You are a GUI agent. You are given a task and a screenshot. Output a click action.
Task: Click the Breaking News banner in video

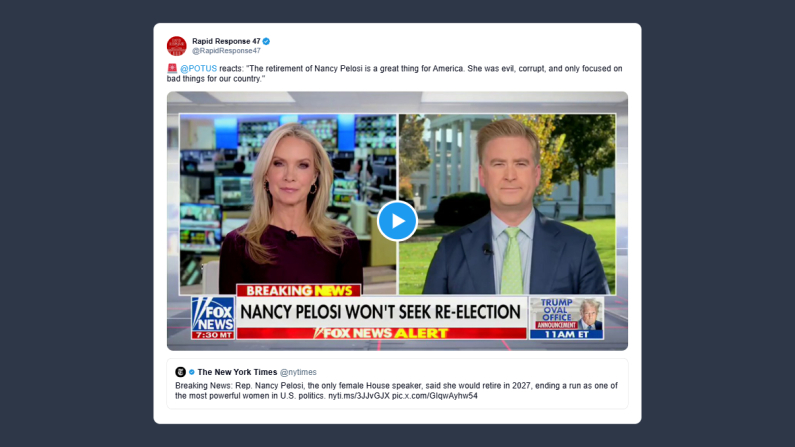(x=299, y=290)
